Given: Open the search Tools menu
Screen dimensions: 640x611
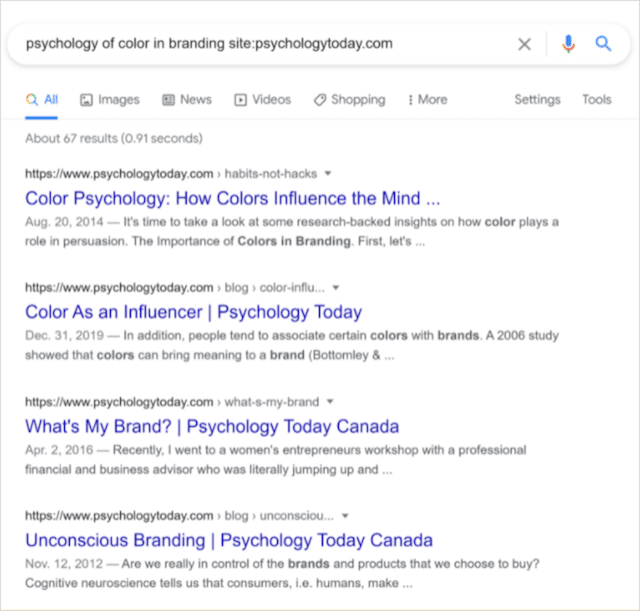Looking at the screenshot, I should (x=597, y=100).
